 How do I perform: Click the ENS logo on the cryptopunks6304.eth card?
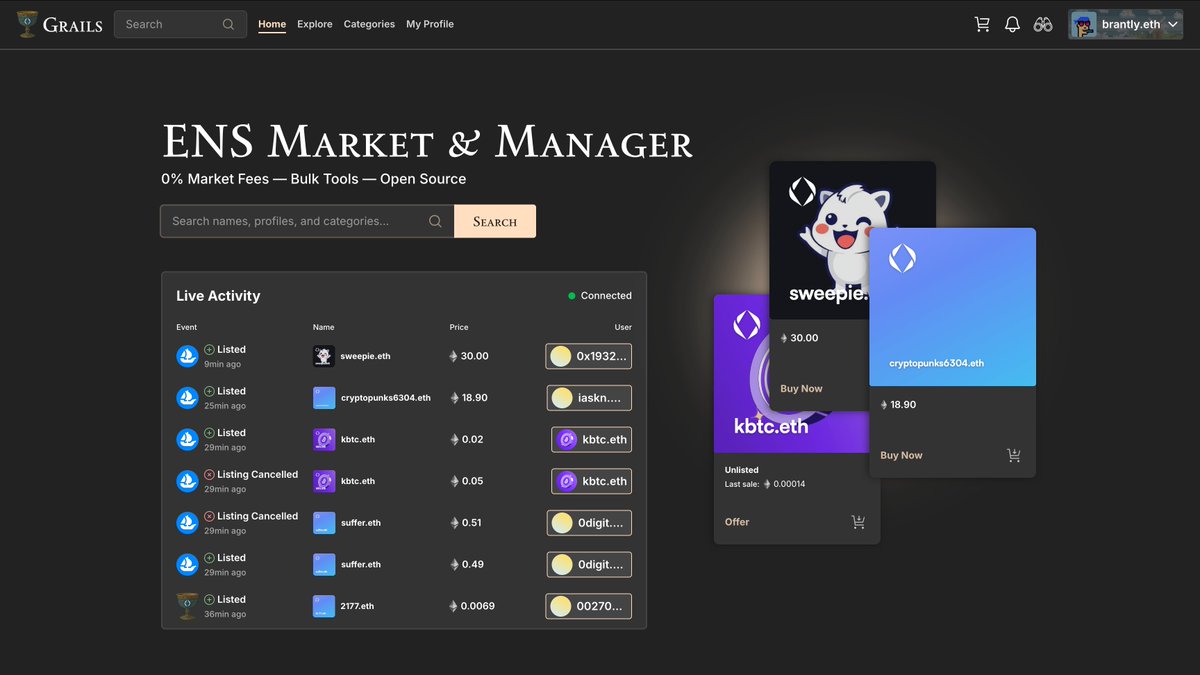point(902,258)
